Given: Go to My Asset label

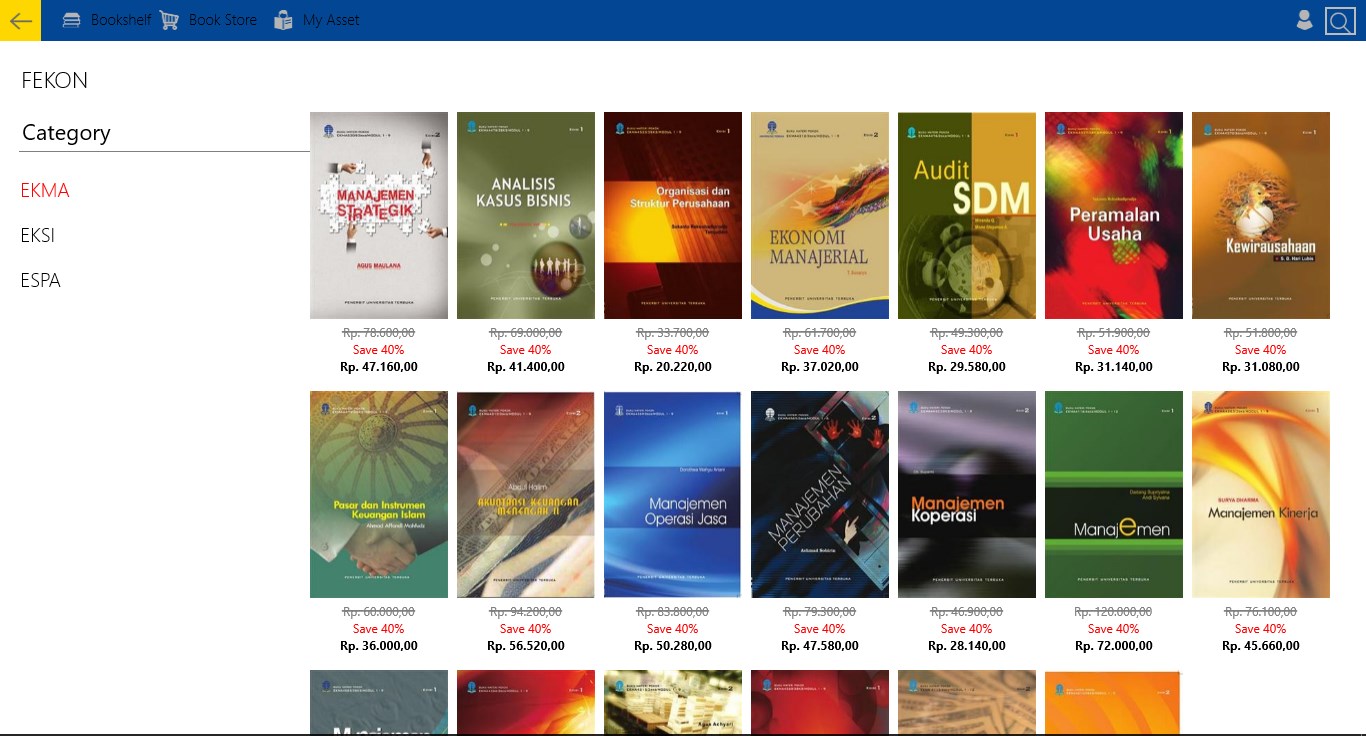Looking at the screenshot, I should (x=331, y=20).
